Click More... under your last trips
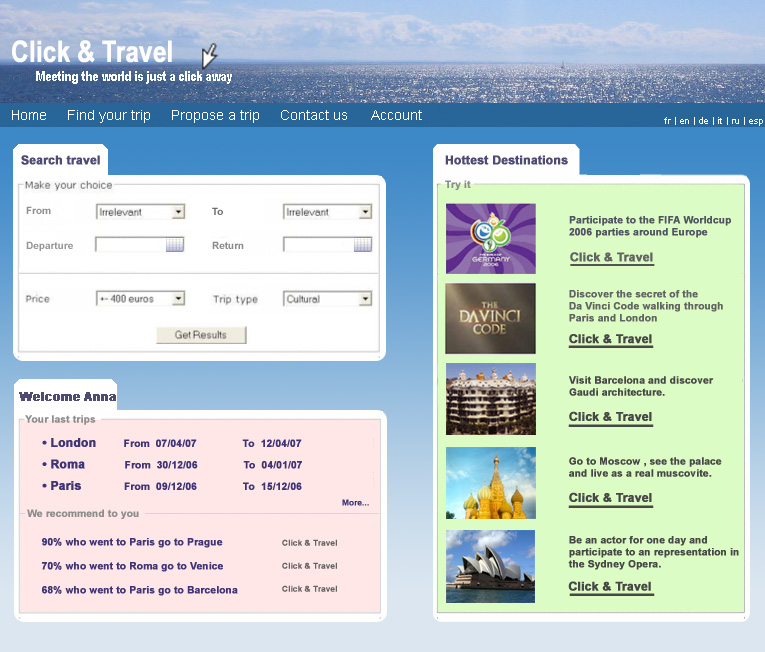Screen dimensions: 765x652 point(355,503)
